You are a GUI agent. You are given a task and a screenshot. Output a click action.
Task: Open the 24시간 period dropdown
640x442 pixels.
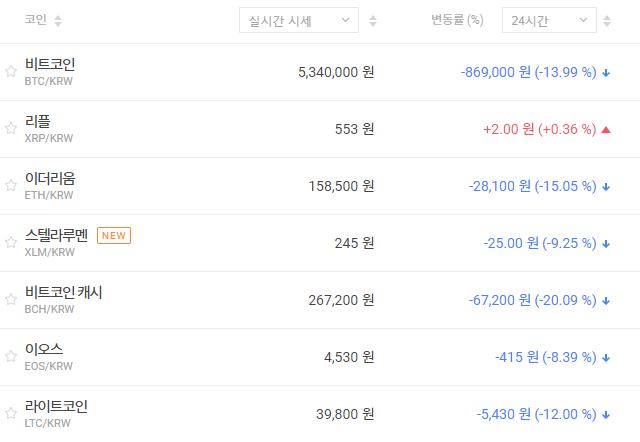click(548, 20)
